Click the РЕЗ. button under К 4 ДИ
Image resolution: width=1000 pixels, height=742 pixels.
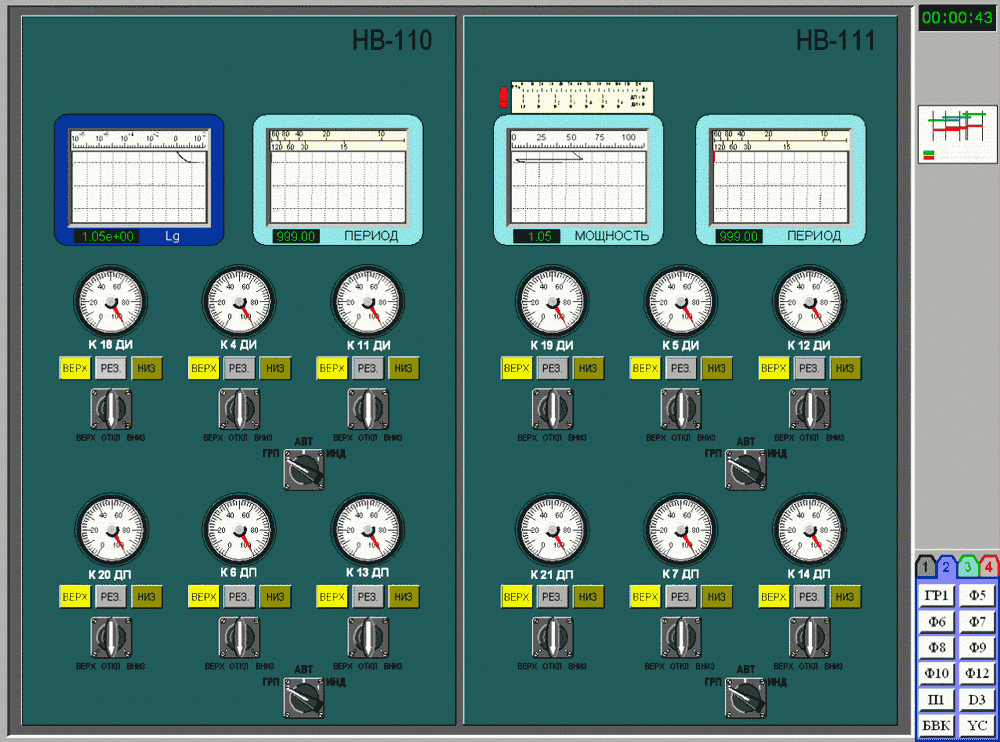pyautogui.click(x=239, y=368)
